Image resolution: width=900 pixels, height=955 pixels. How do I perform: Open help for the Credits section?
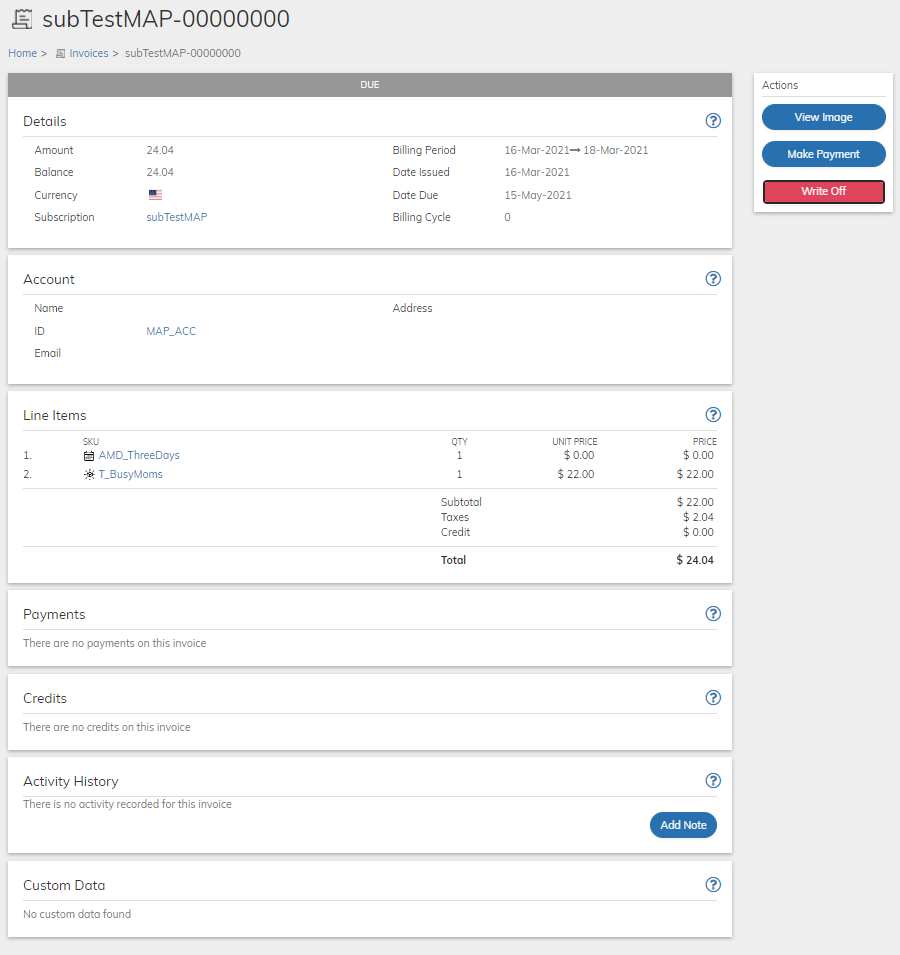(x=712, y=698)
